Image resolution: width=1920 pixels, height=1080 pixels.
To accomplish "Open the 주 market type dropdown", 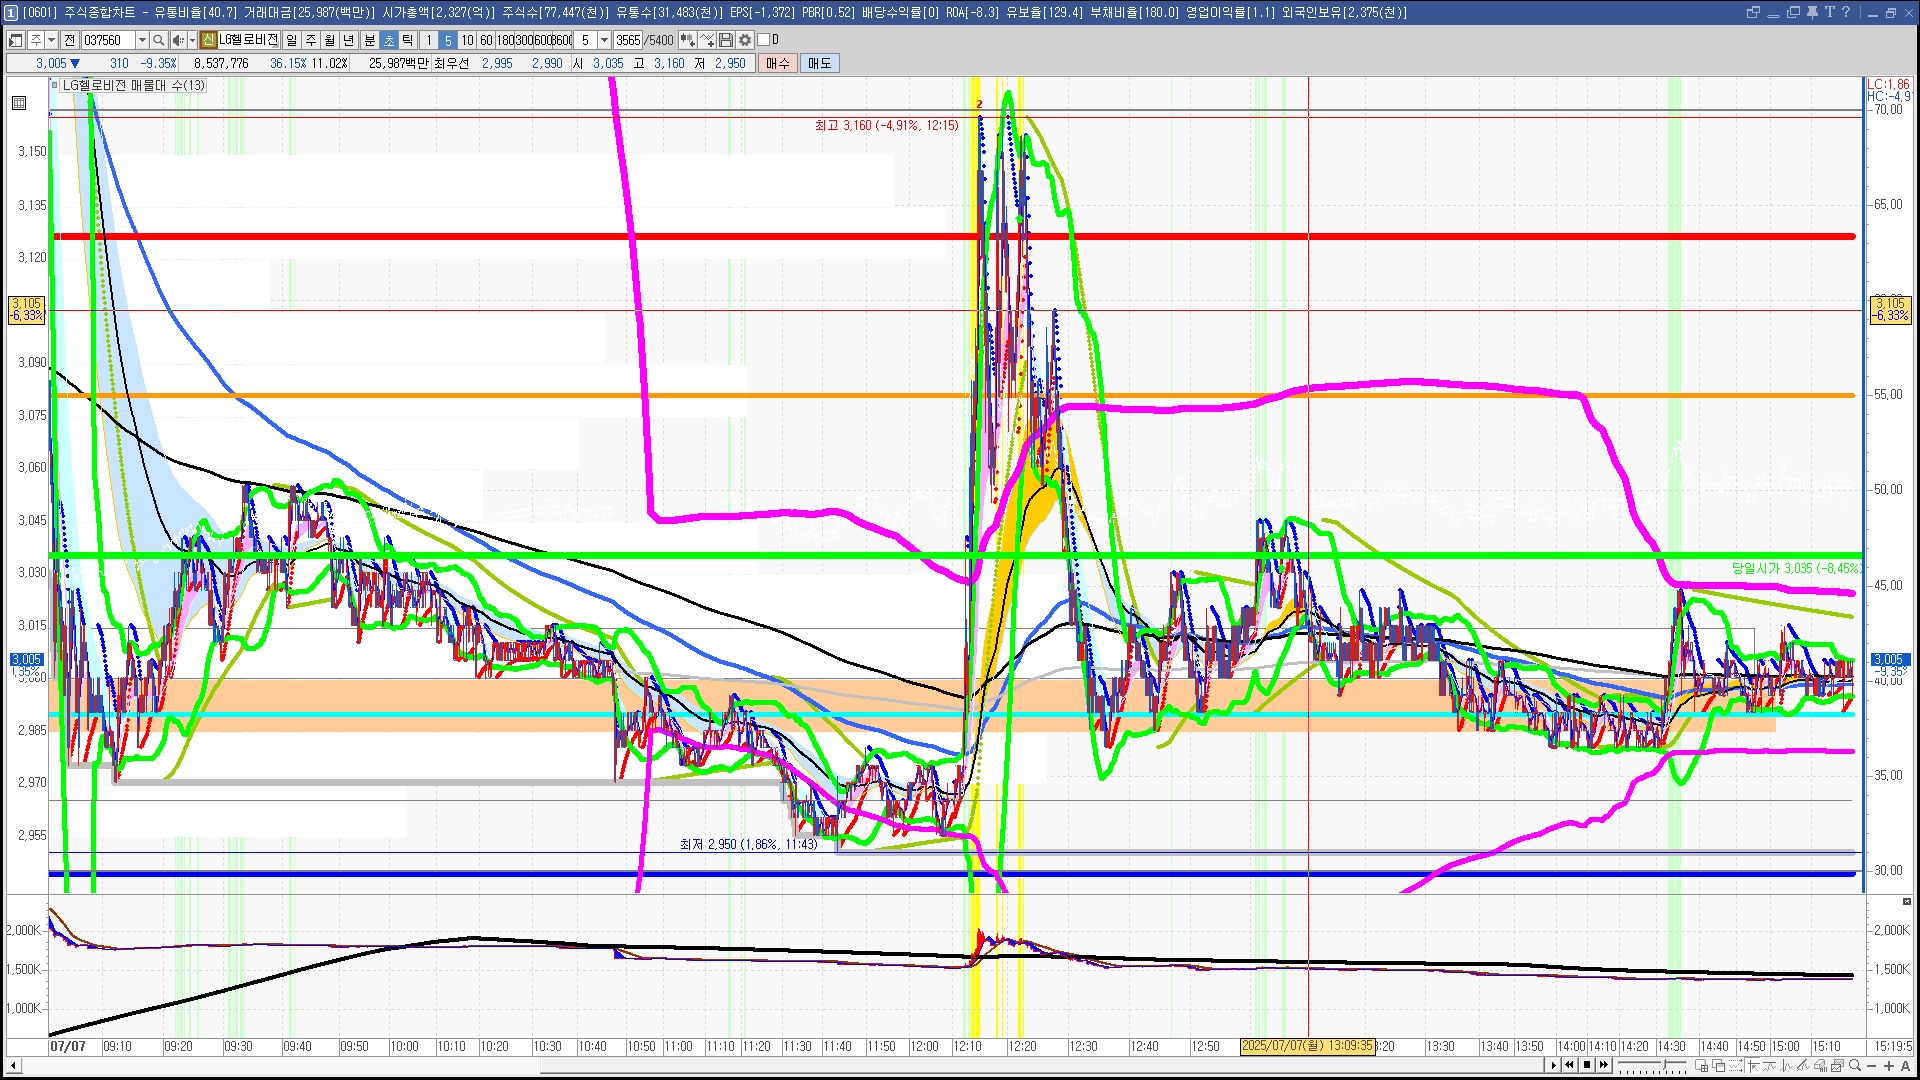I will 51,40.
